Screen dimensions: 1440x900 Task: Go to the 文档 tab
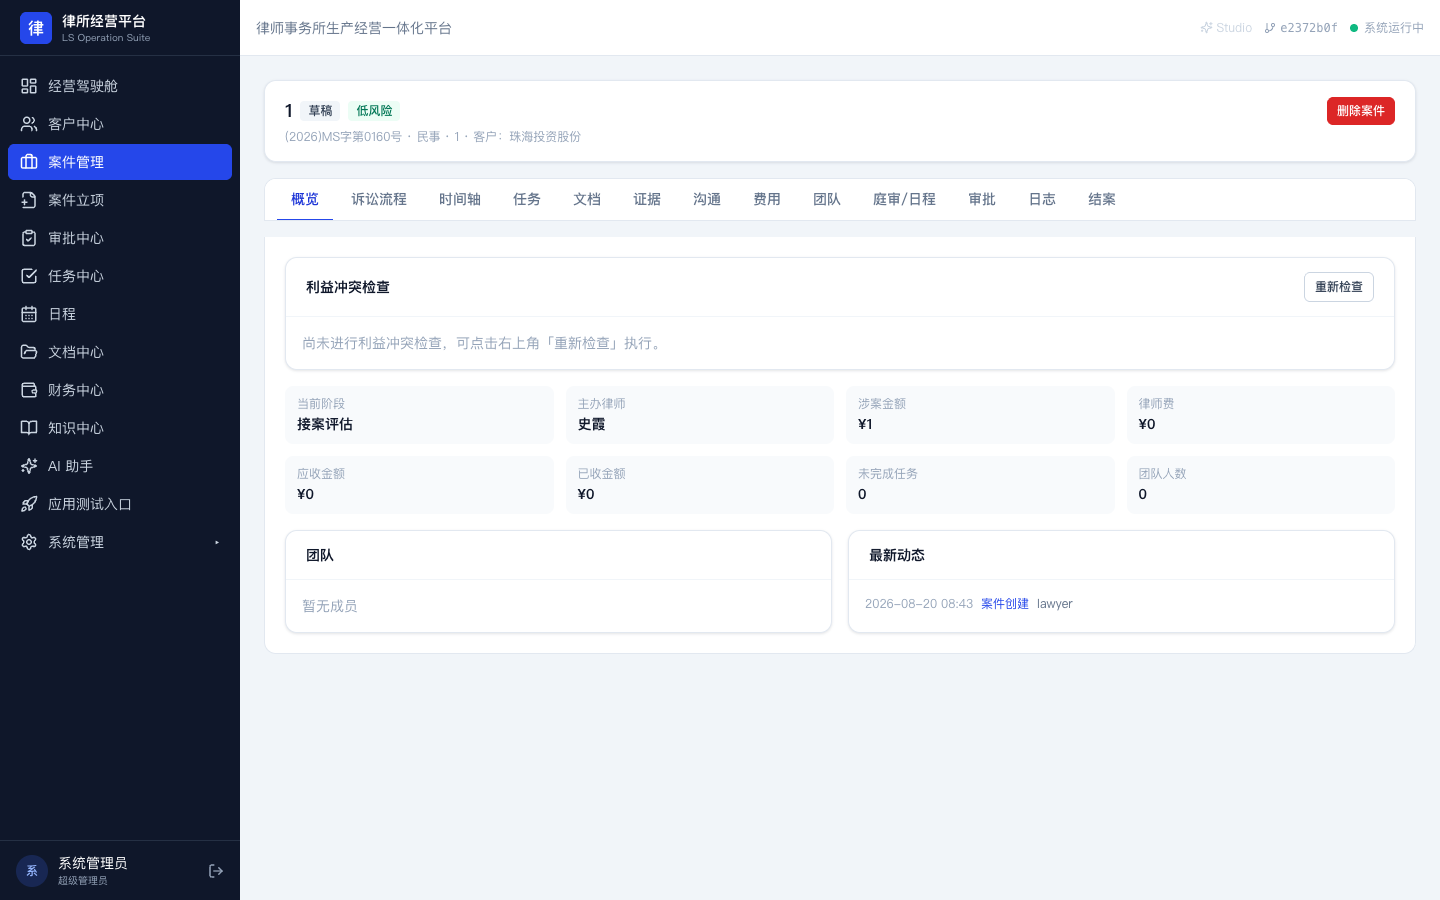[587, 200]
